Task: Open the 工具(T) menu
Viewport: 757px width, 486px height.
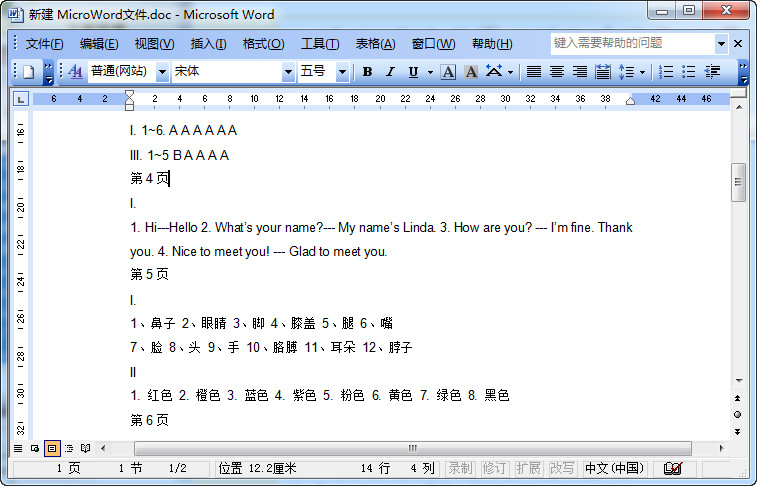Action: coord(320,44)
